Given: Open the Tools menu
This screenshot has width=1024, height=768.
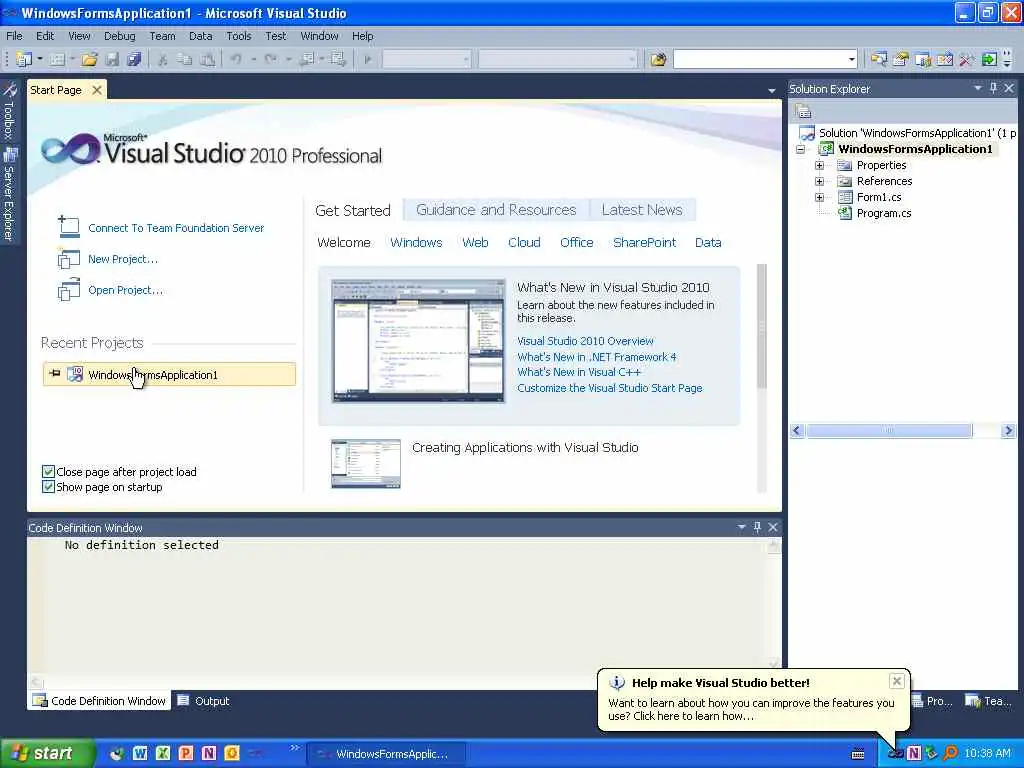Looking at the screenshot, I should [x=238, y=36].
